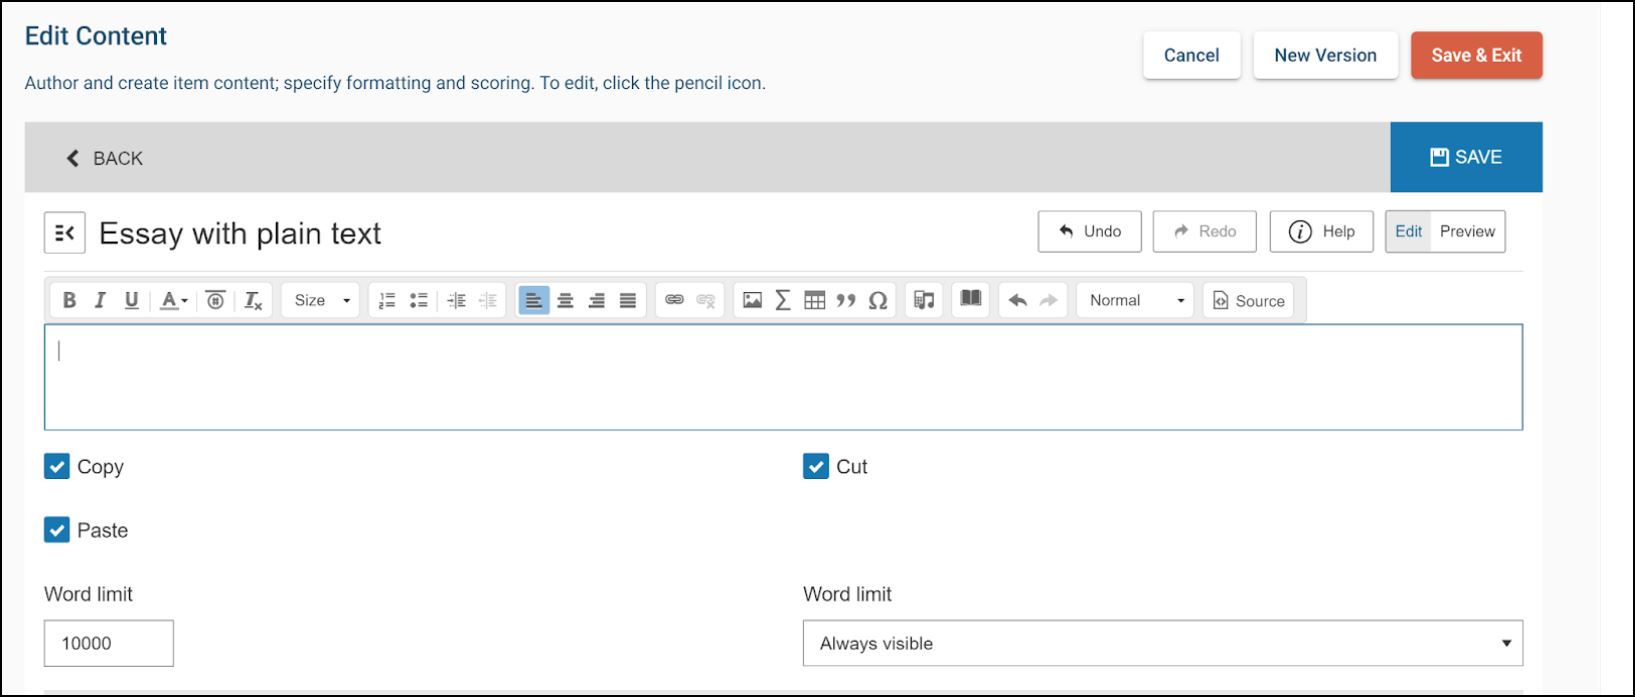This screenshot has width=1635, height=697.
Task: Switch to the Preview tab
Action: tap(1467, 231)
